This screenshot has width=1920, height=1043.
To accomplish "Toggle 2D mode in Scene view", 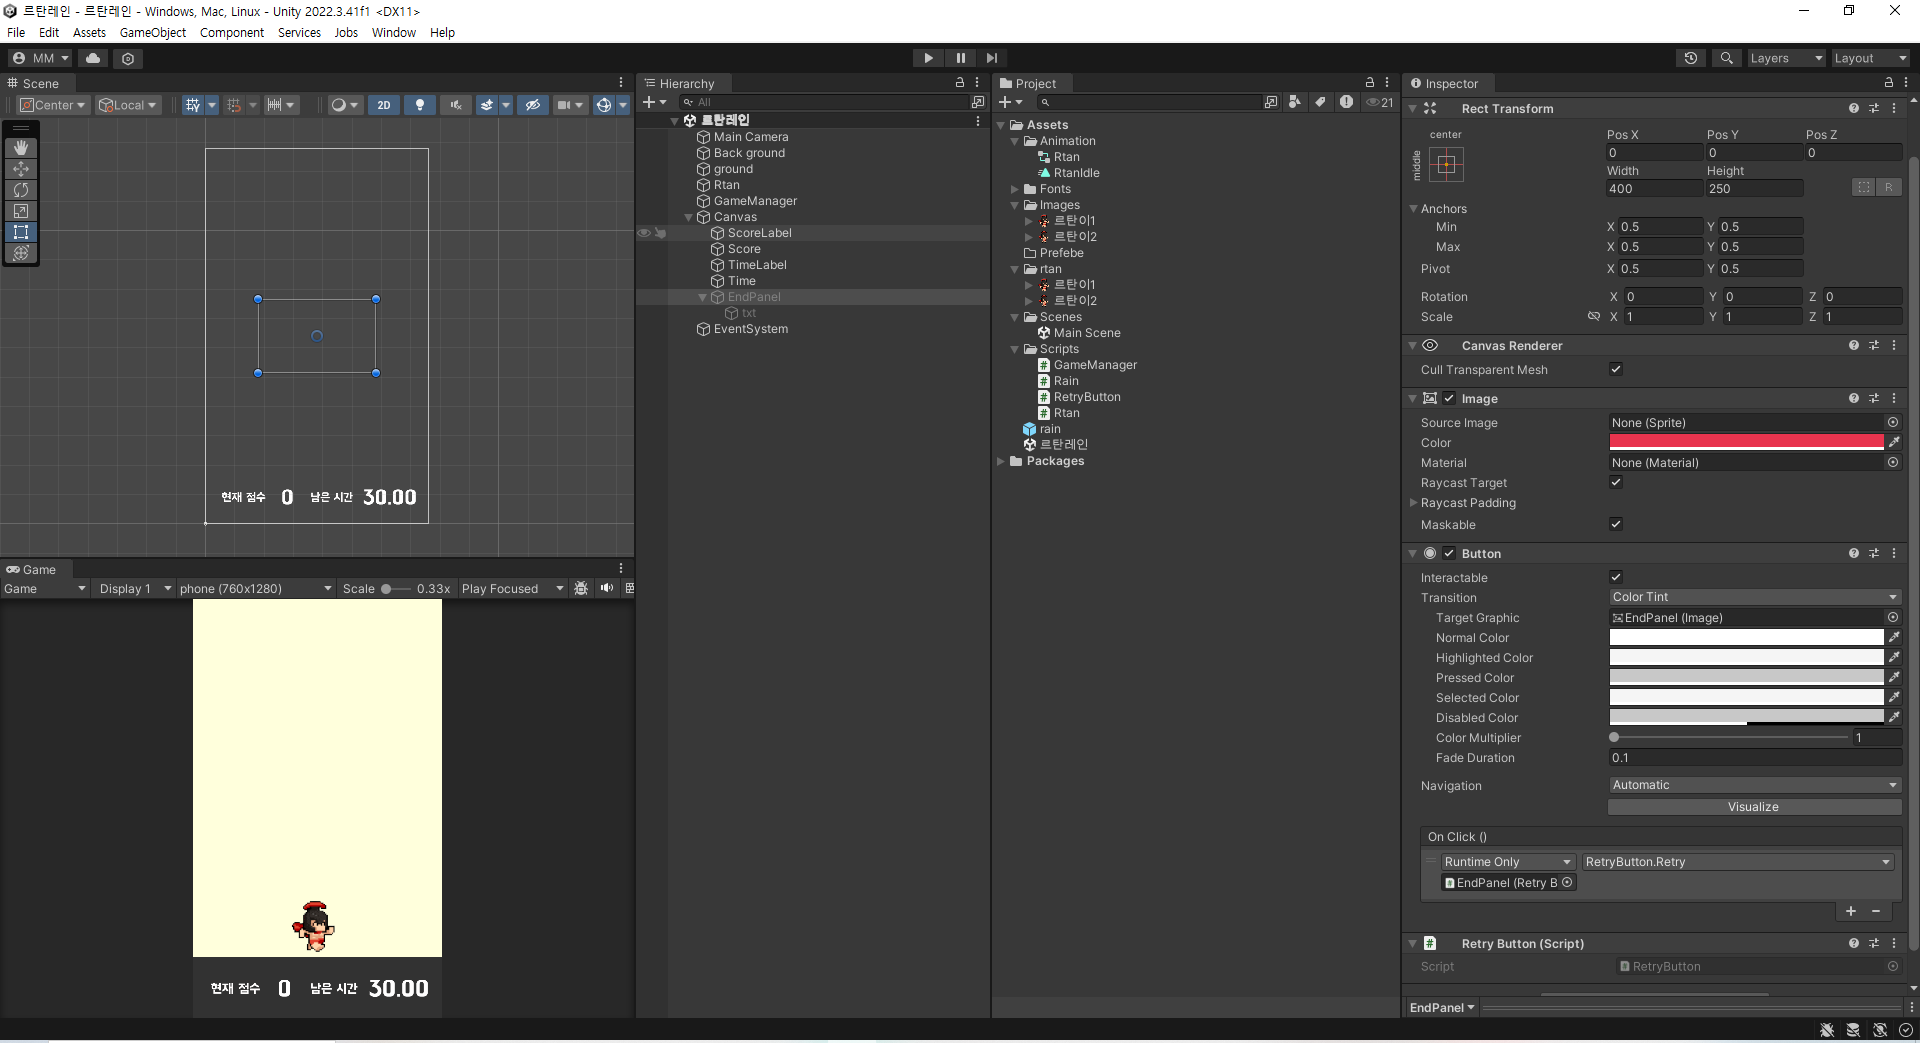I will (x=384, y=105).
